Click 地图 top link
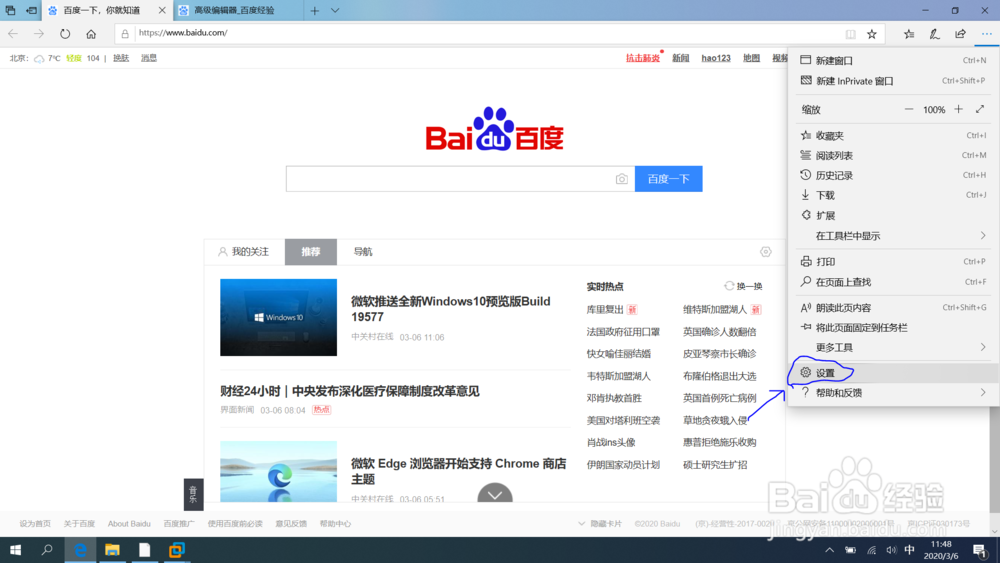Screen dimensions: 1000x563 751,58
